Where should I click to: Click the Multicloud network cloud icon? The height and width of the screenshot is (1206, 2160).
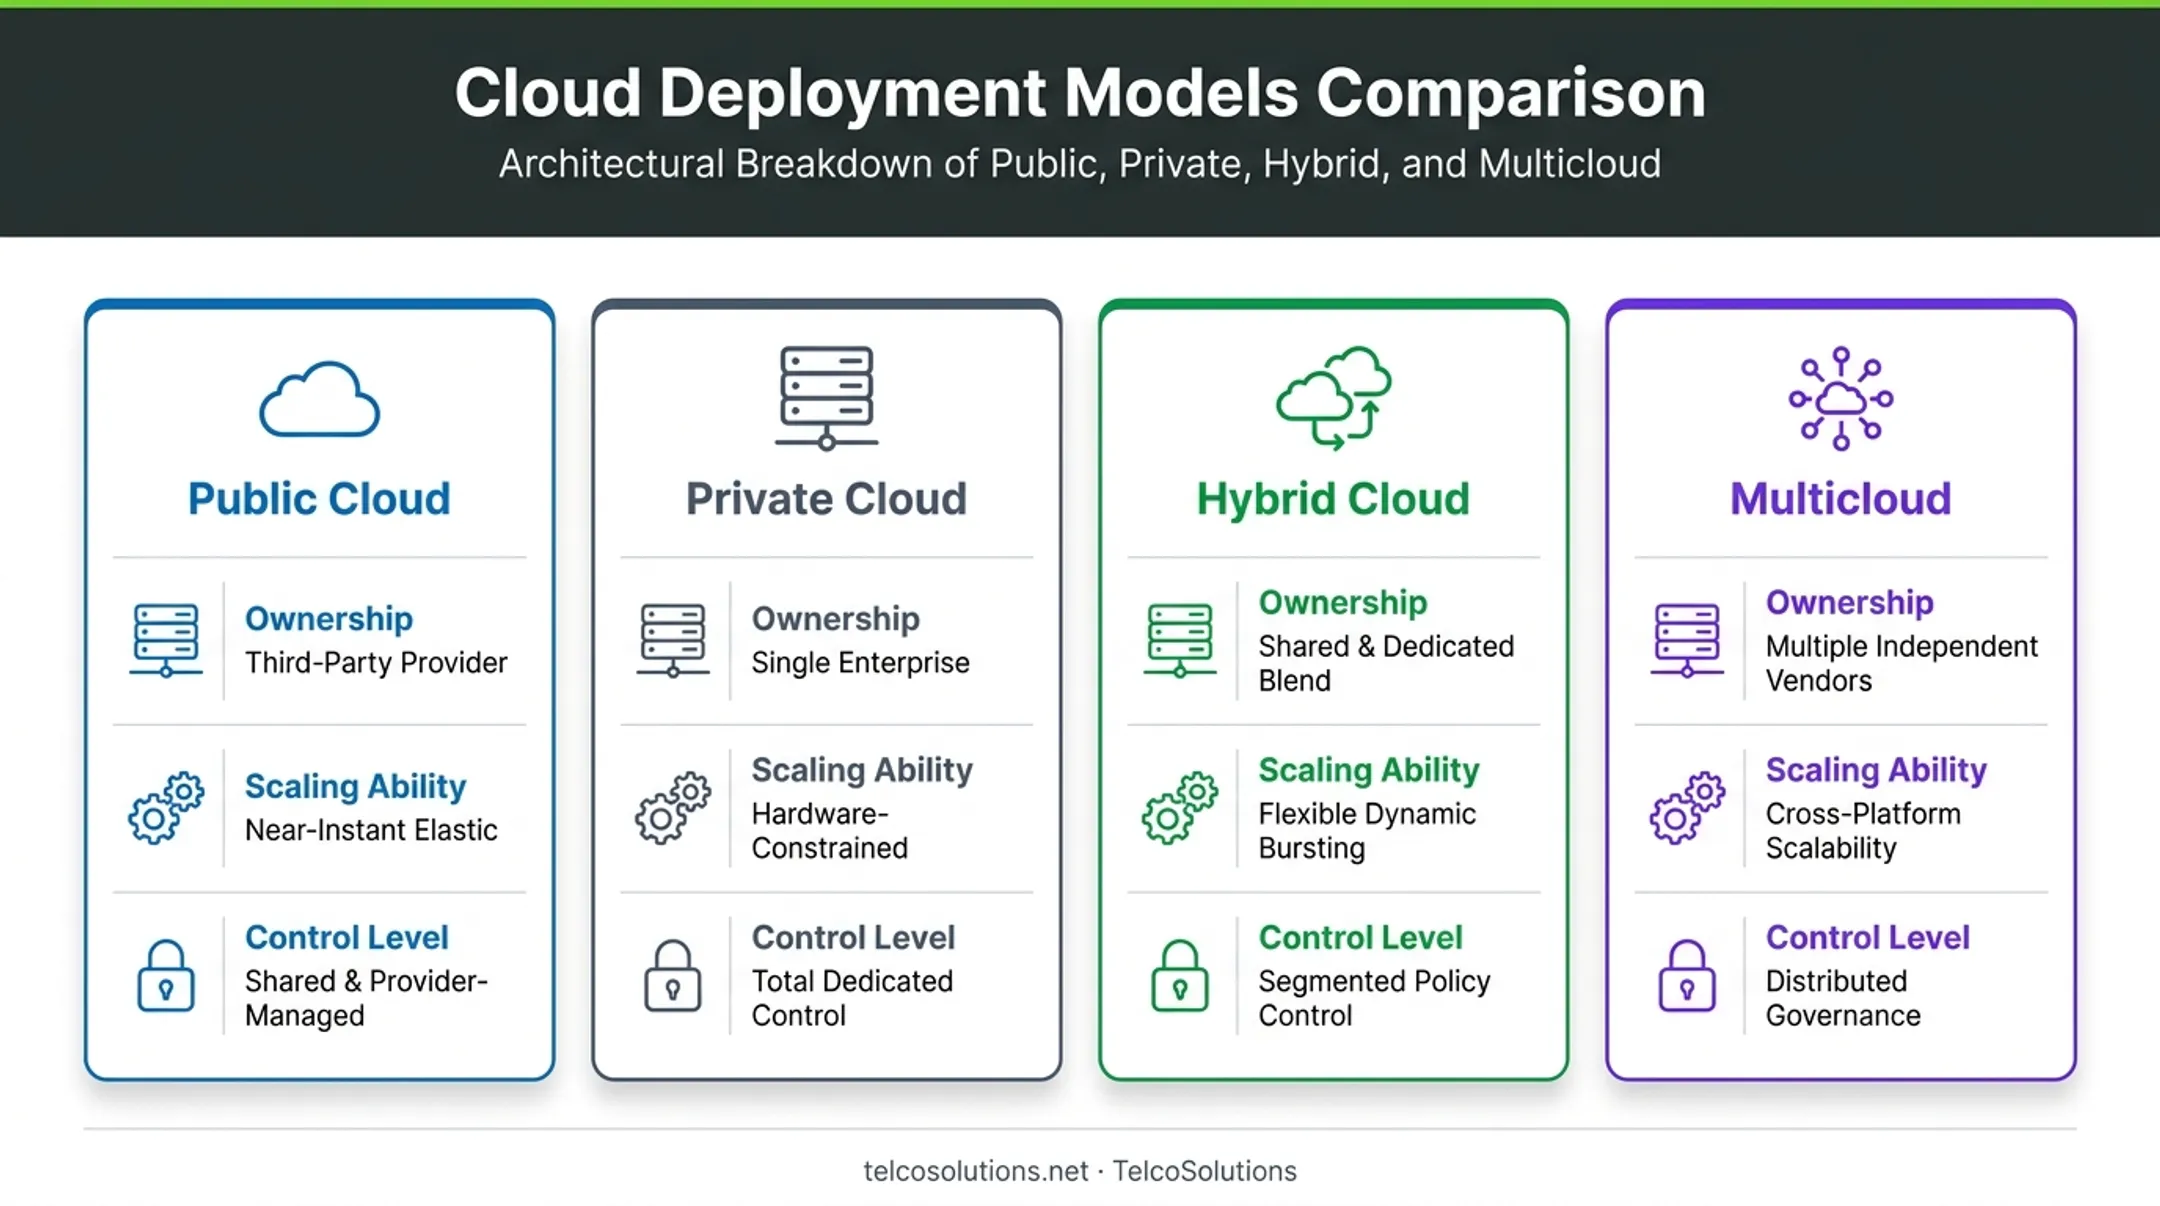point(1841,398)
